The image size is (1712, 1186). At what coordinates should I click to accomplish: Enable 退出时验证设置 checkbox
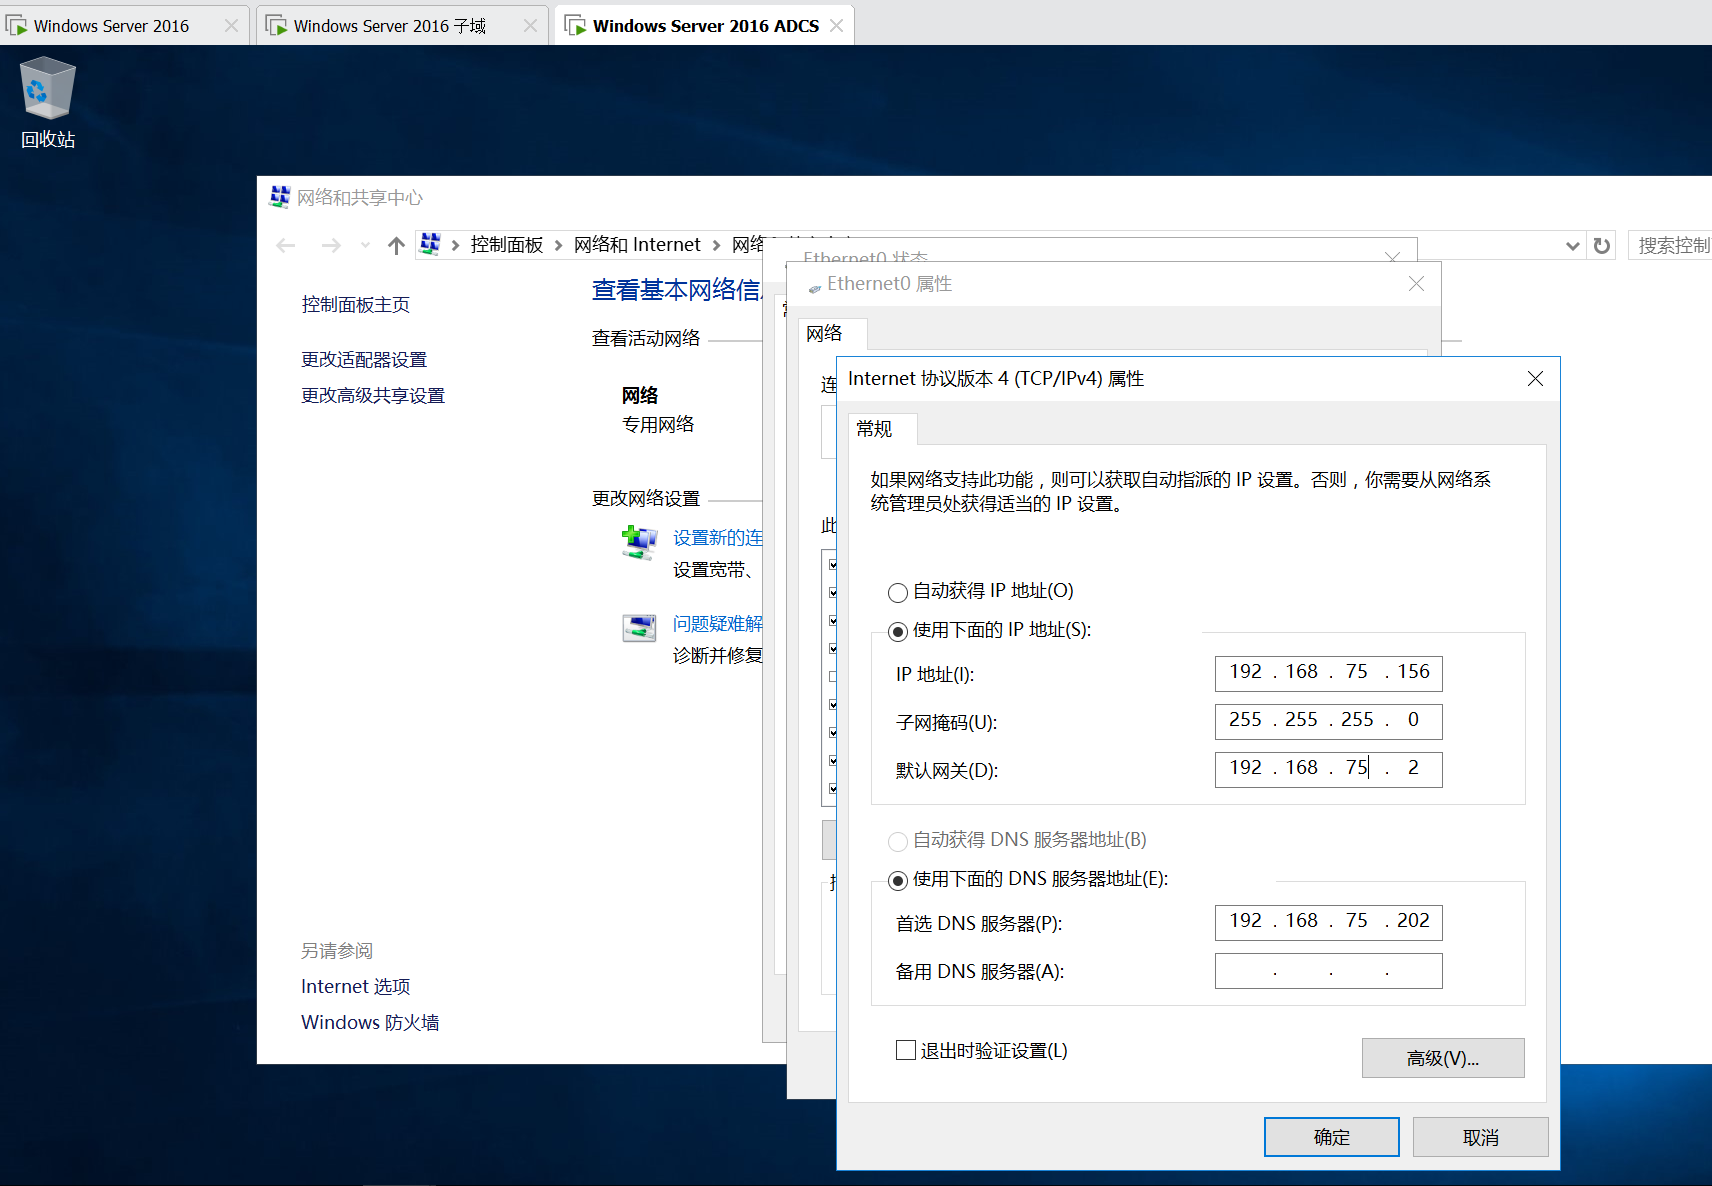pyautogui.click(x=906, y=1050)
